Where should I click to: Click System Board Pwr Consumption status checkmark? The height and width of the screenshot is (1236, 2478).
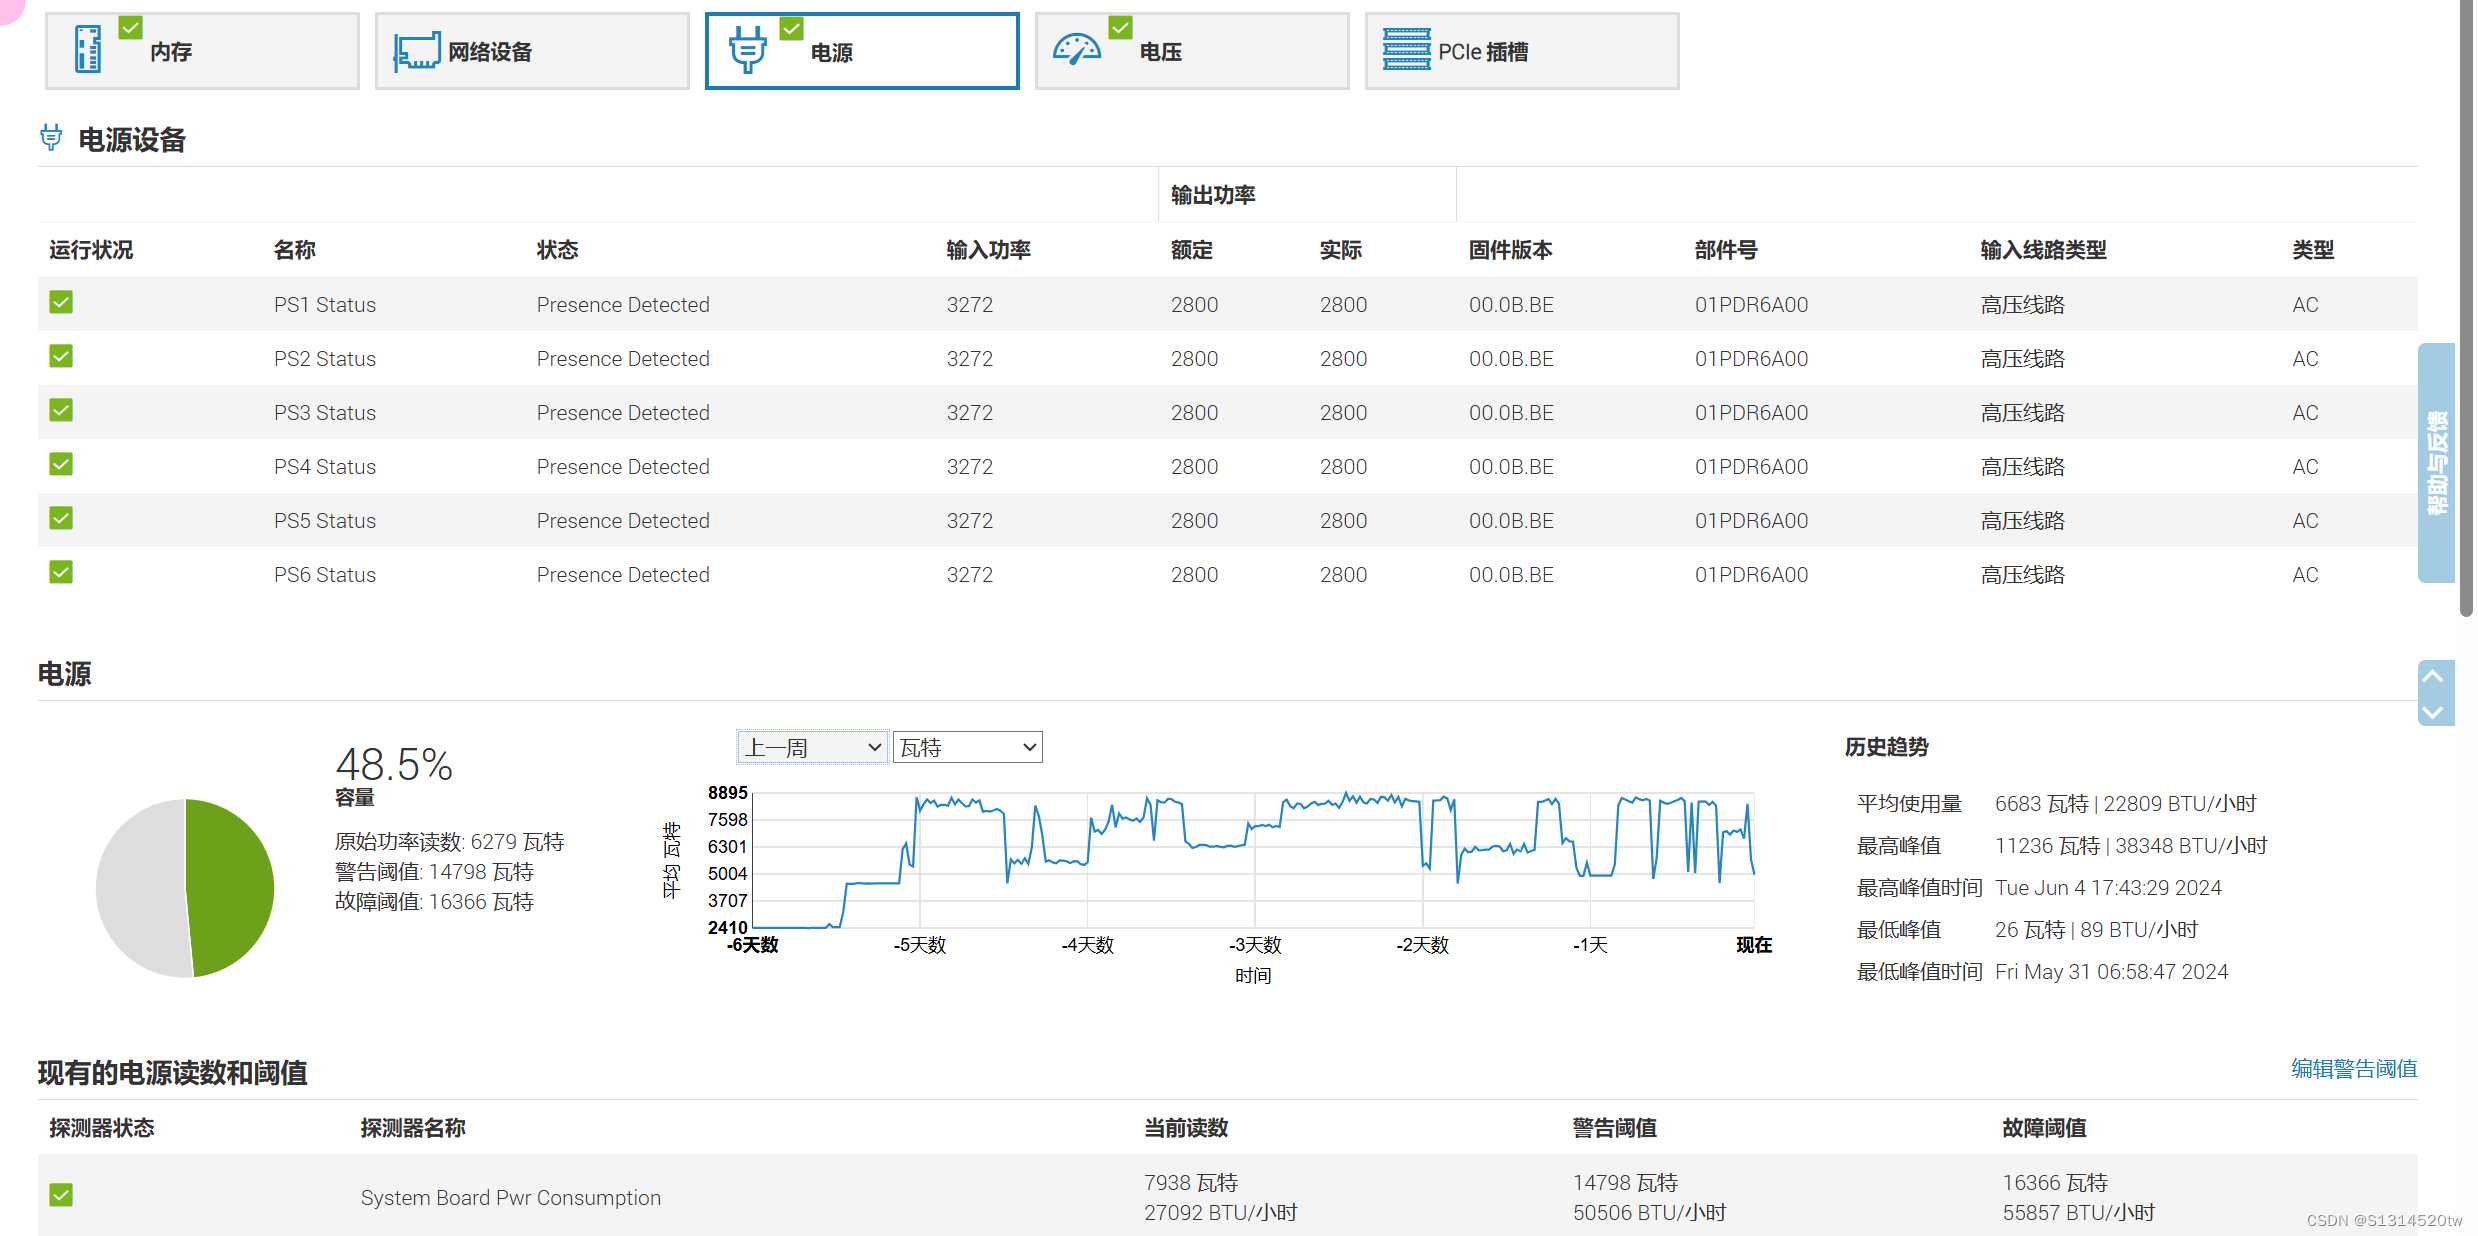(x=61, y=1195)
